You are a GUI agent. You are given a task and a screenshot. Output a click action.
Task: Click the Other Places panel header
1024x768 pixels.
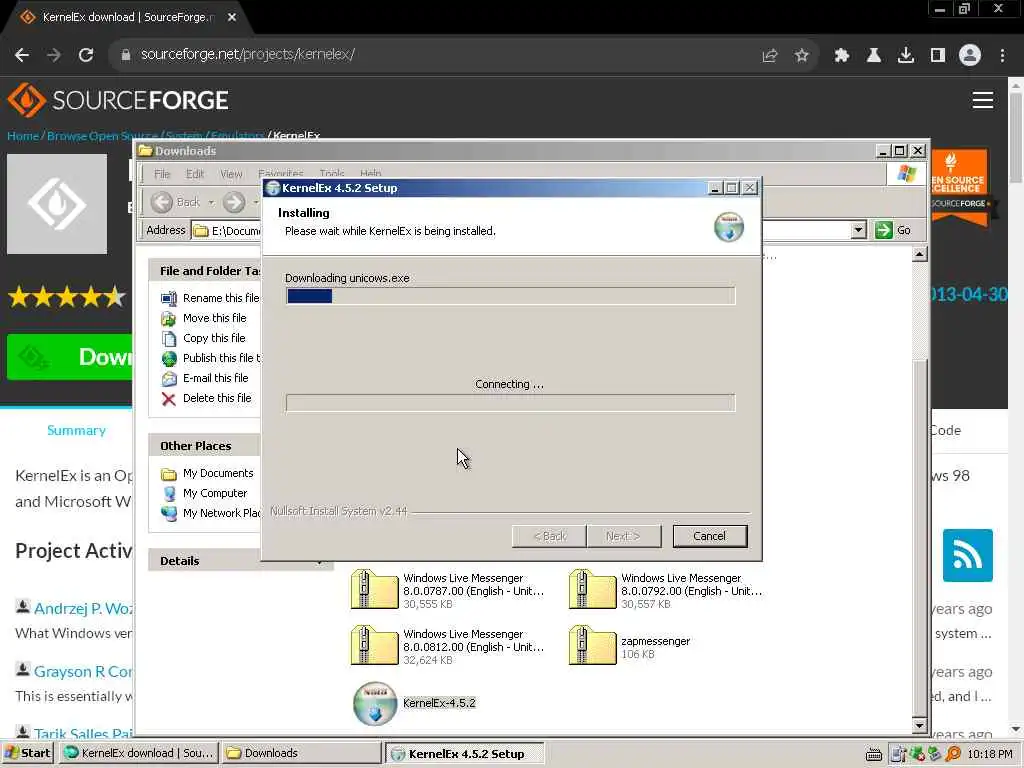tap(204, 446)
